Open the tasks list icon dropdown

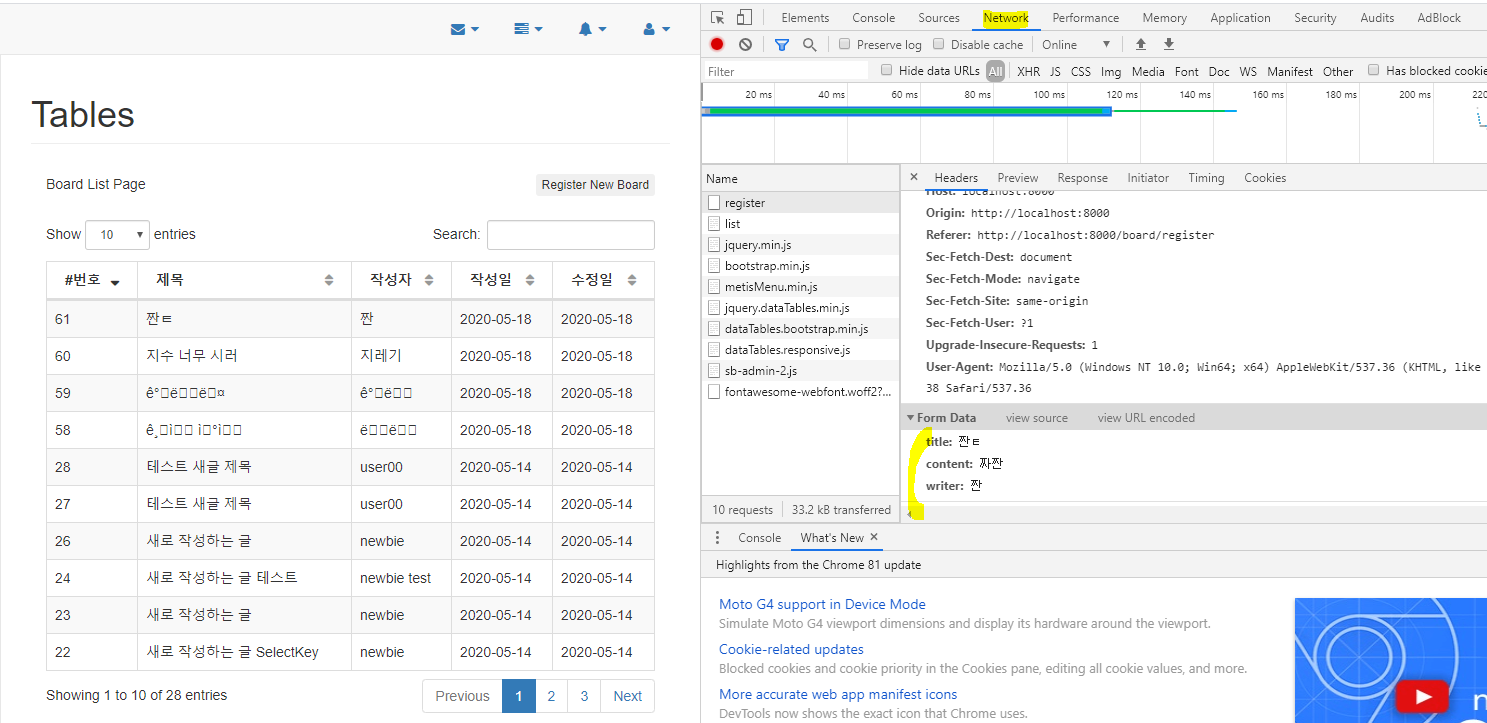[x=528, y=29]
